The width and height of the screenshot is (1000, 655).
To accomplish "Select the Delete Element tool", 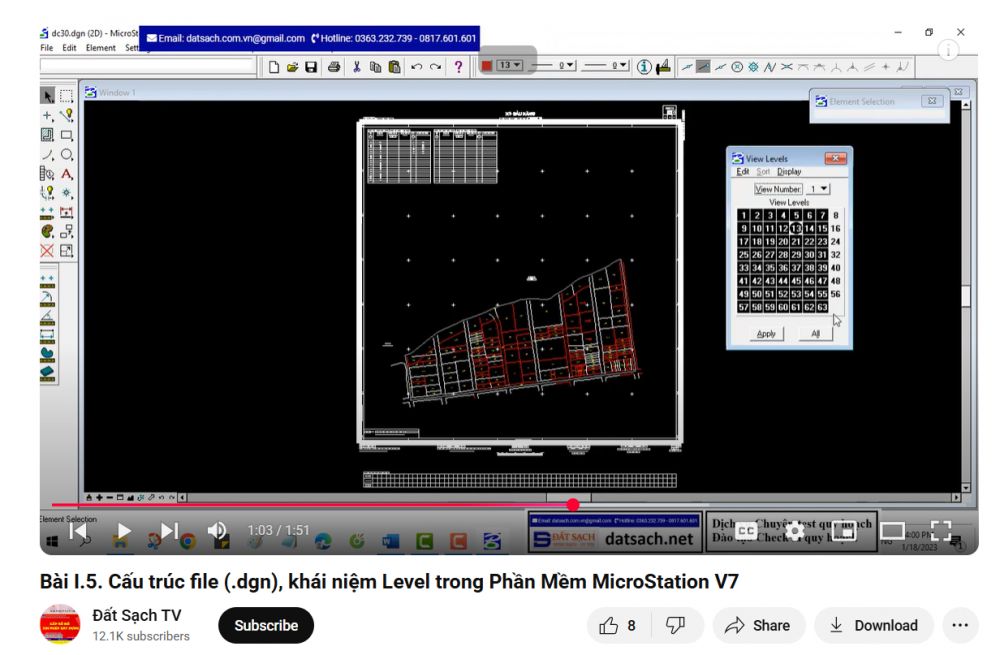I will (47, 250).
